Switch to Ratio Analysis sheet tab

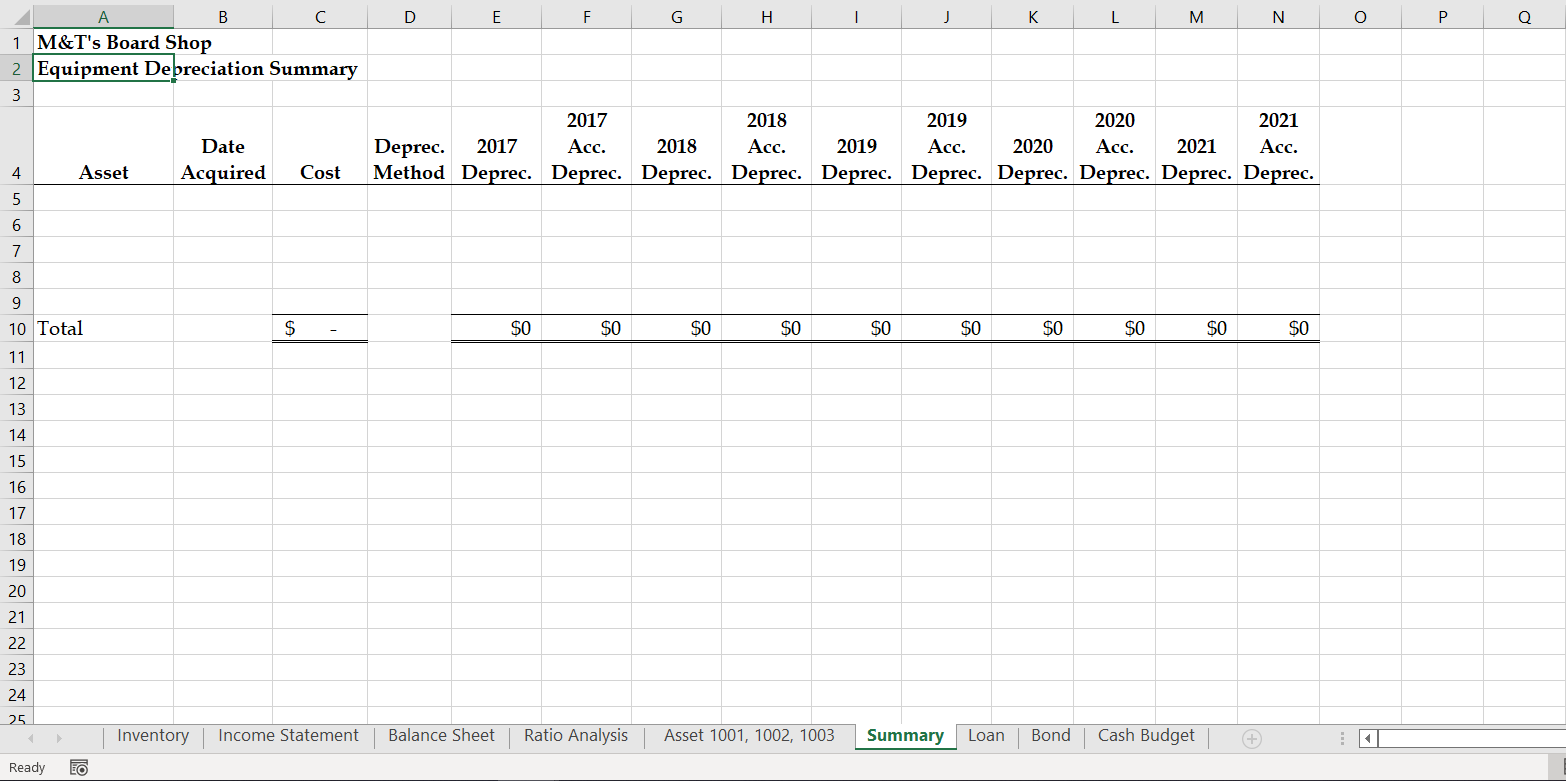tap(576, 736)
